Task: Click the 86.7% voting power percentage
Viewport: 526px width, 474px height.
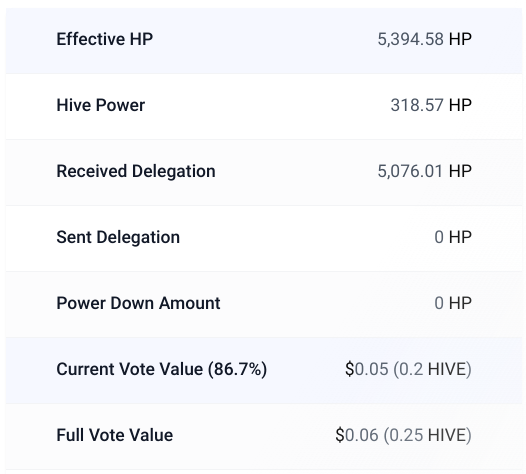Action: 238,369
